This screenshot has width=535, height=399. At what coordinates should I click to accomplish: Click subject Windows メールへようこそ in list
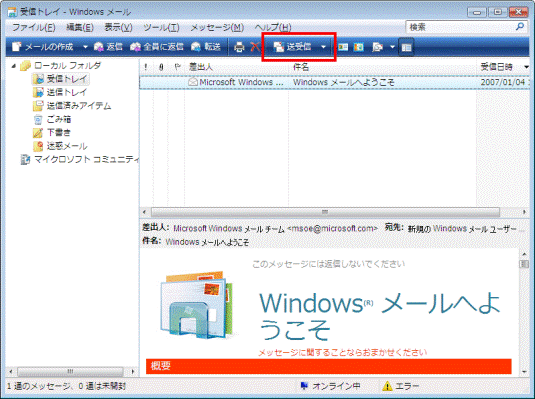[343, 82]
